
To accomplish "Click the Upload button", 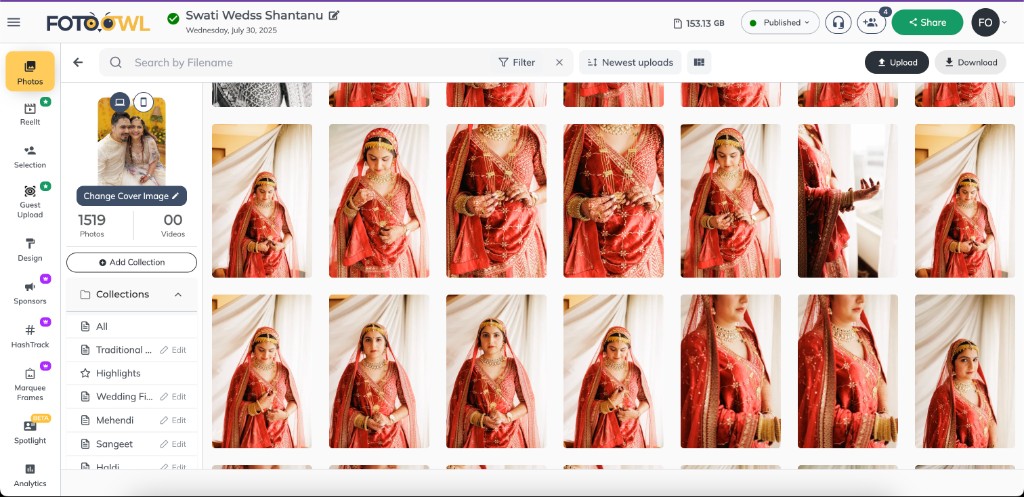I will pyautogui.click(x=897, y=63).
